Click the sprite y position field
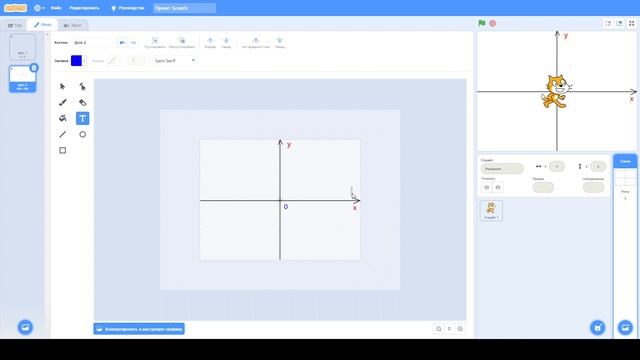Image resolution: width=640 pixels, height=360 pixels. click(x=598, y=166)
